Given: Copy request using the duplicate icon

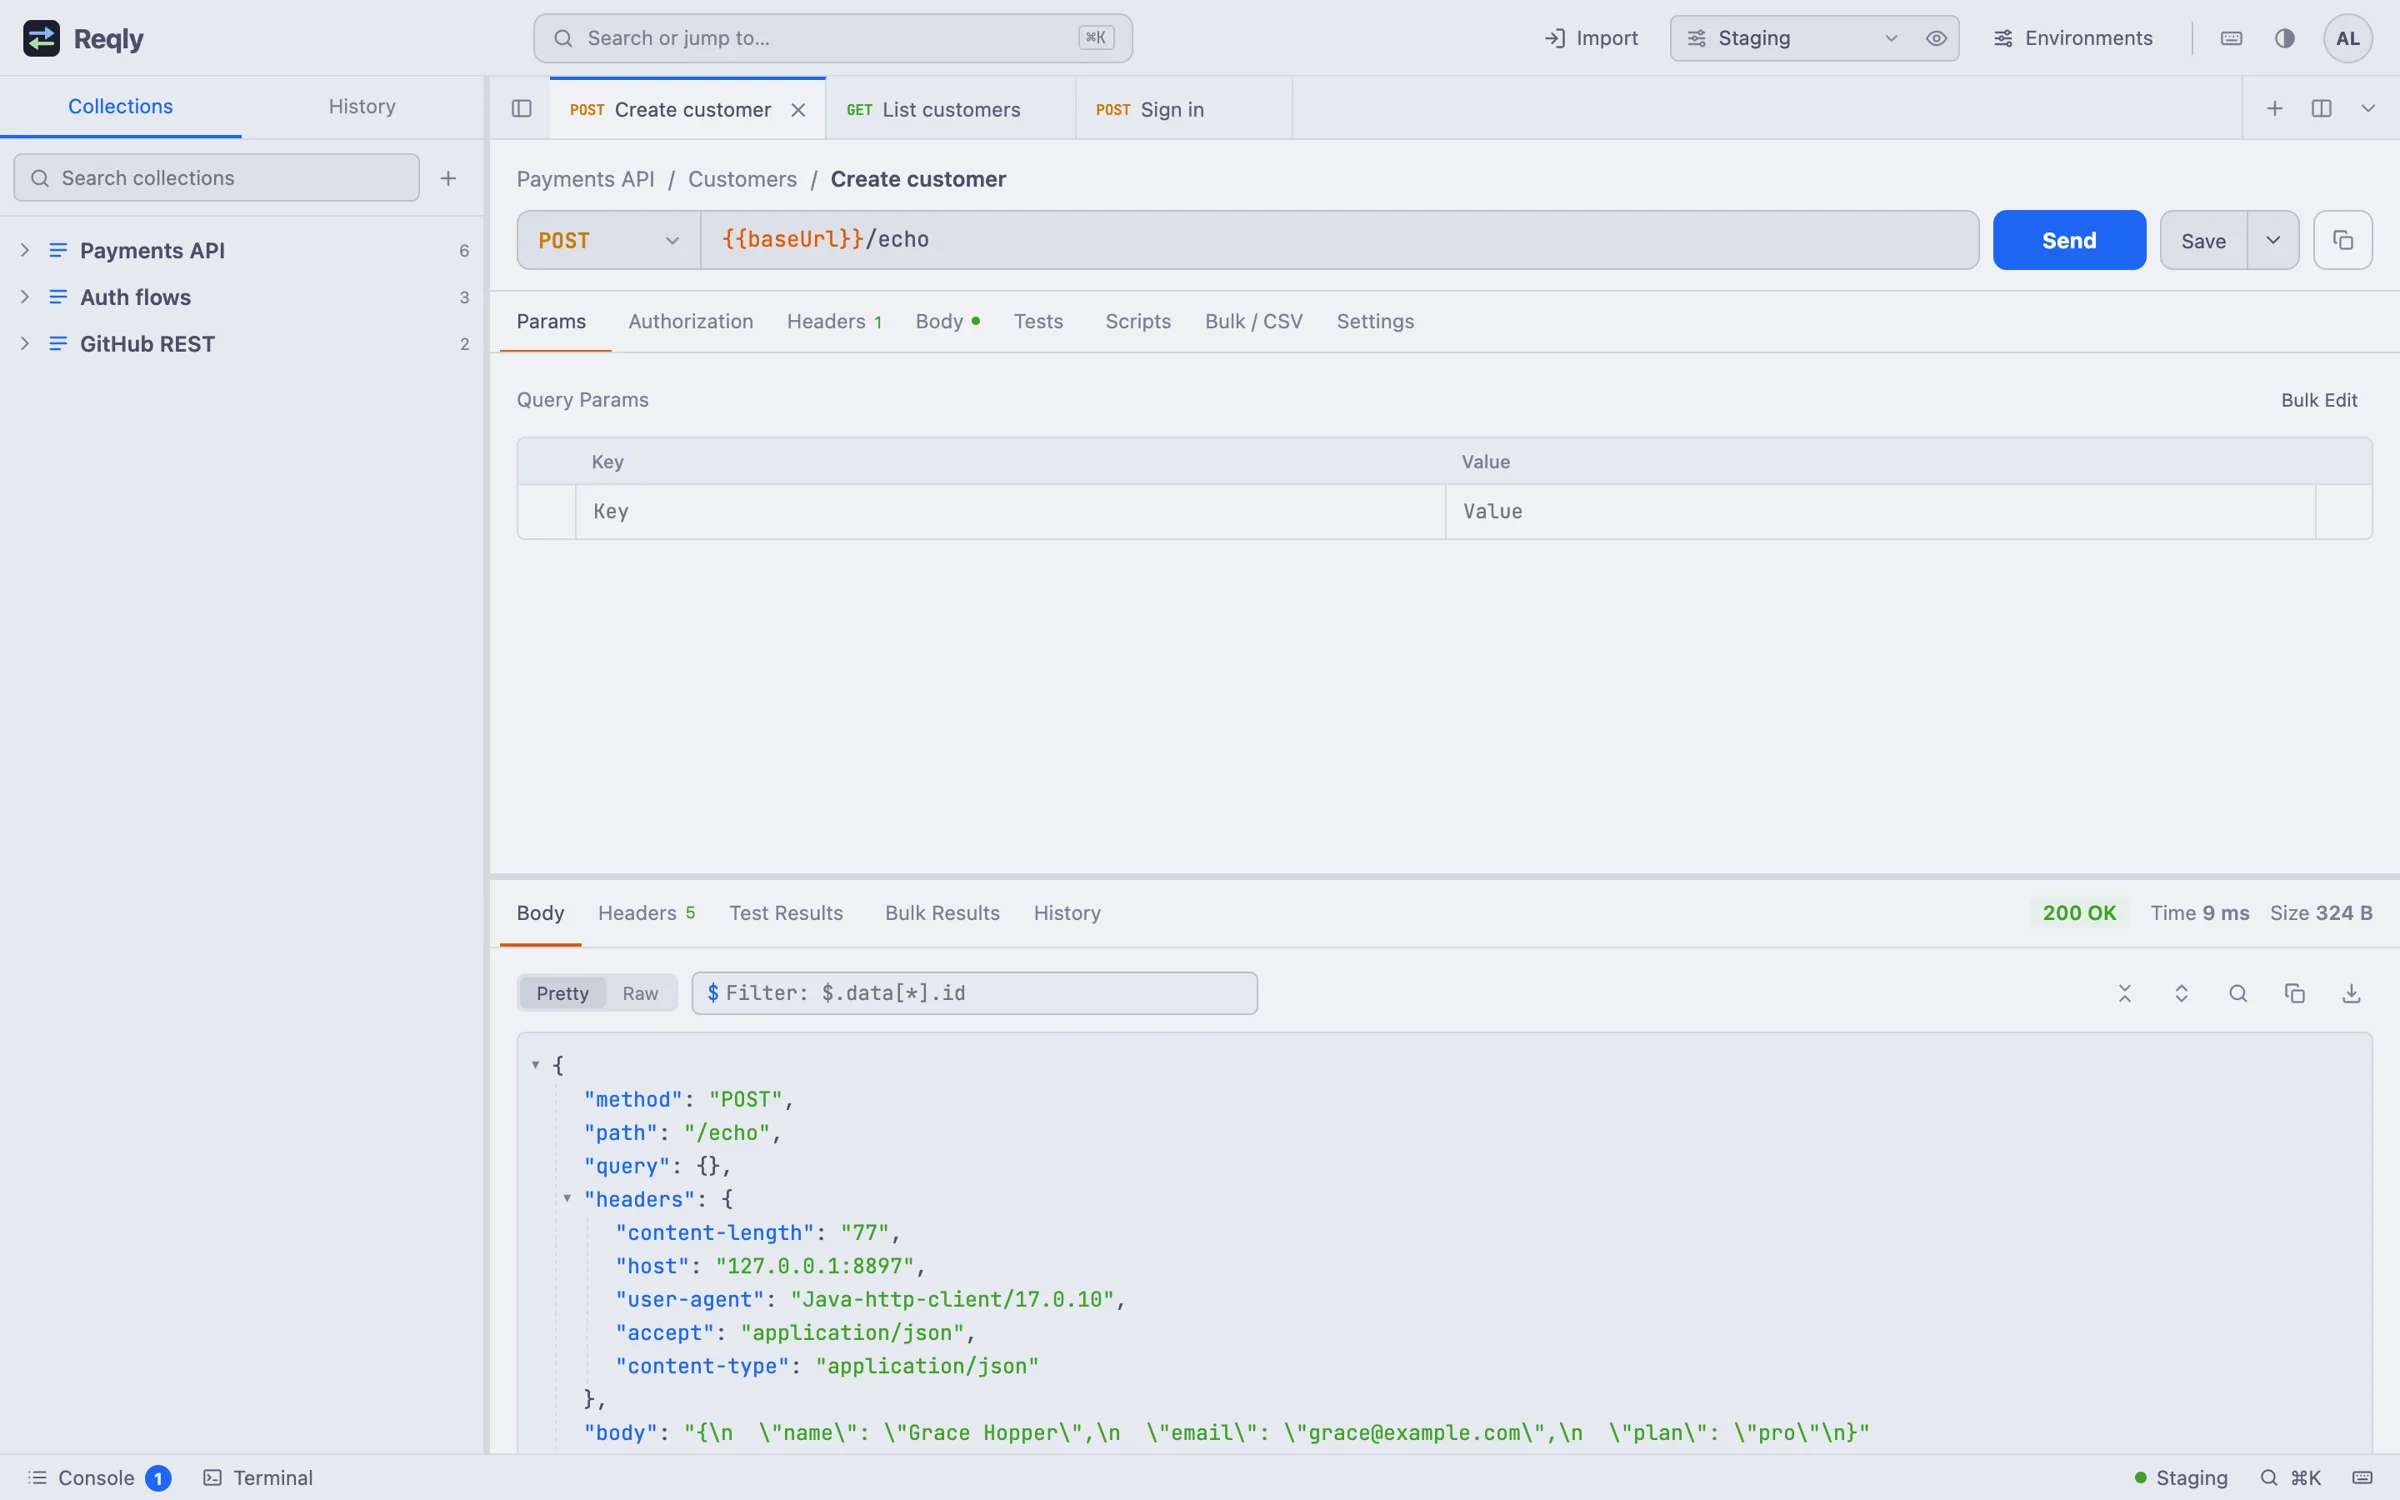Looking at the screenshot, I should tap(2343, 240).
